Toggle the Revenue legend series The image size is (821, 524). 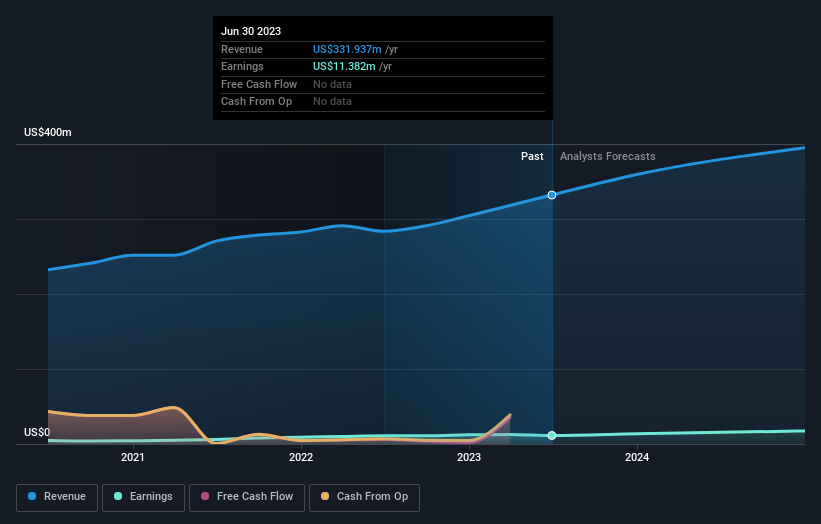(57, 497)
